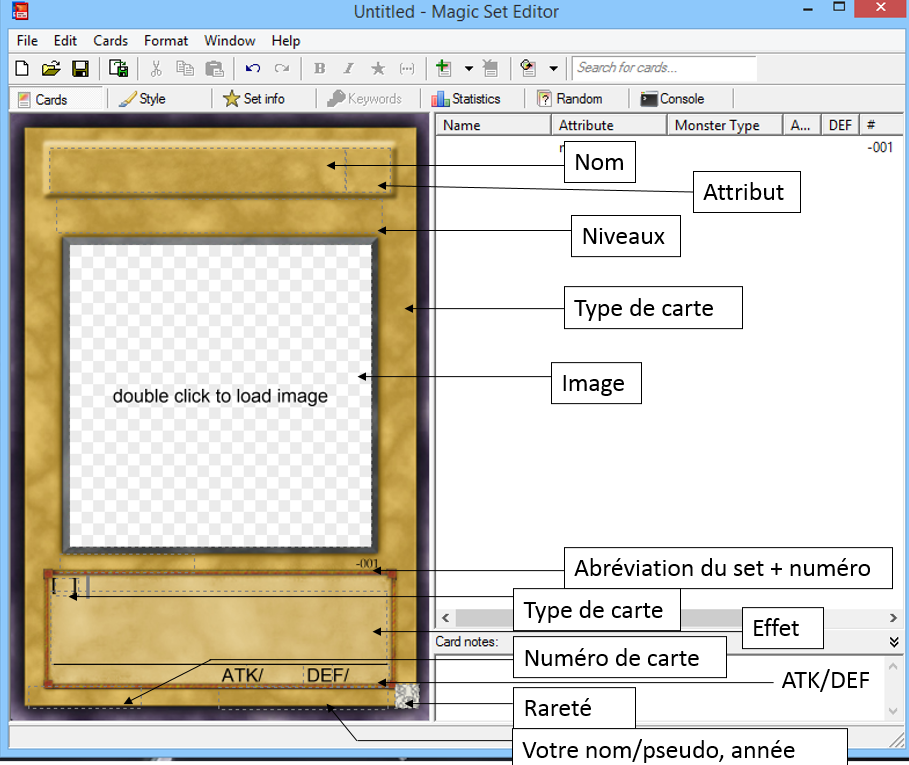Image resolution: width=909 pixels, height=765 pixels.
Task: Sort card list by Attribute column
Action: click(609, 125)
